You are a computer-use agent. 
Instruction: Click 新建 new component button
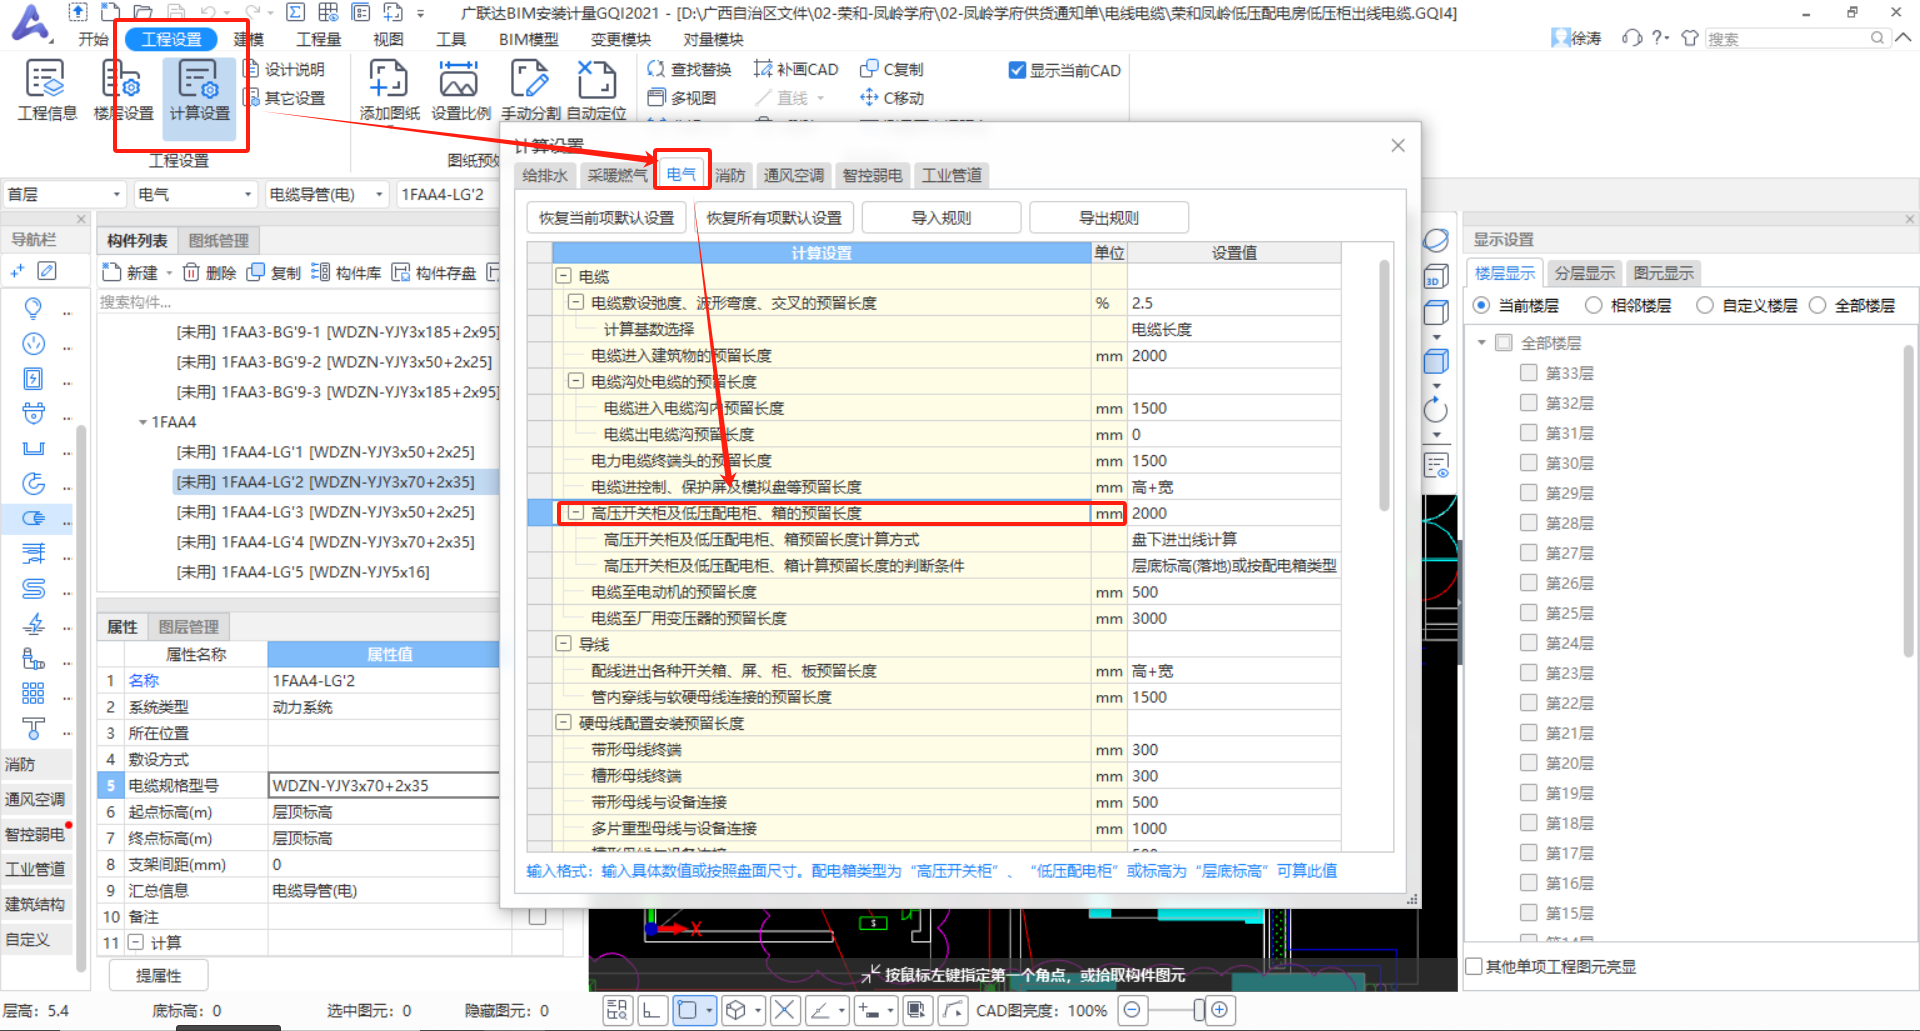pyautogui.click(x=131, y=272)
